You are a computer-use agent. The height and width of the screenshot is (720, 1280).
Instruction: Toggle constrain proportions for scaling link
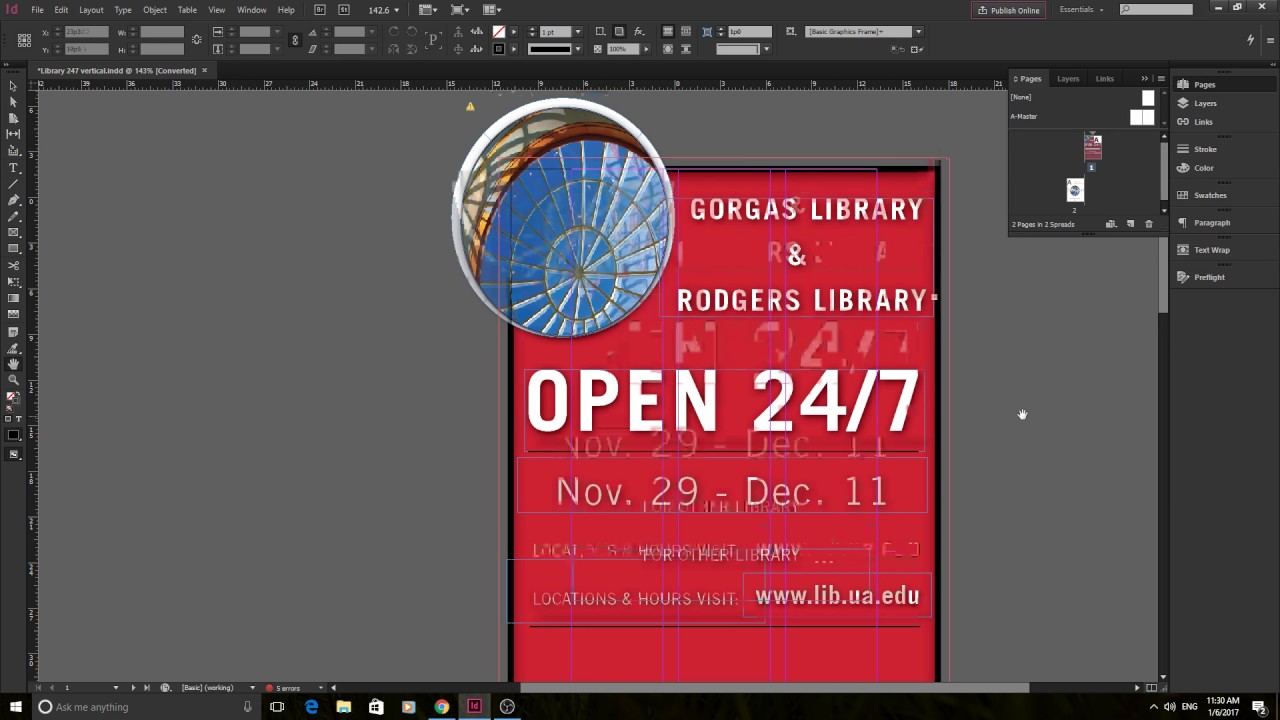pyautogui.click(x=295, y=40)
